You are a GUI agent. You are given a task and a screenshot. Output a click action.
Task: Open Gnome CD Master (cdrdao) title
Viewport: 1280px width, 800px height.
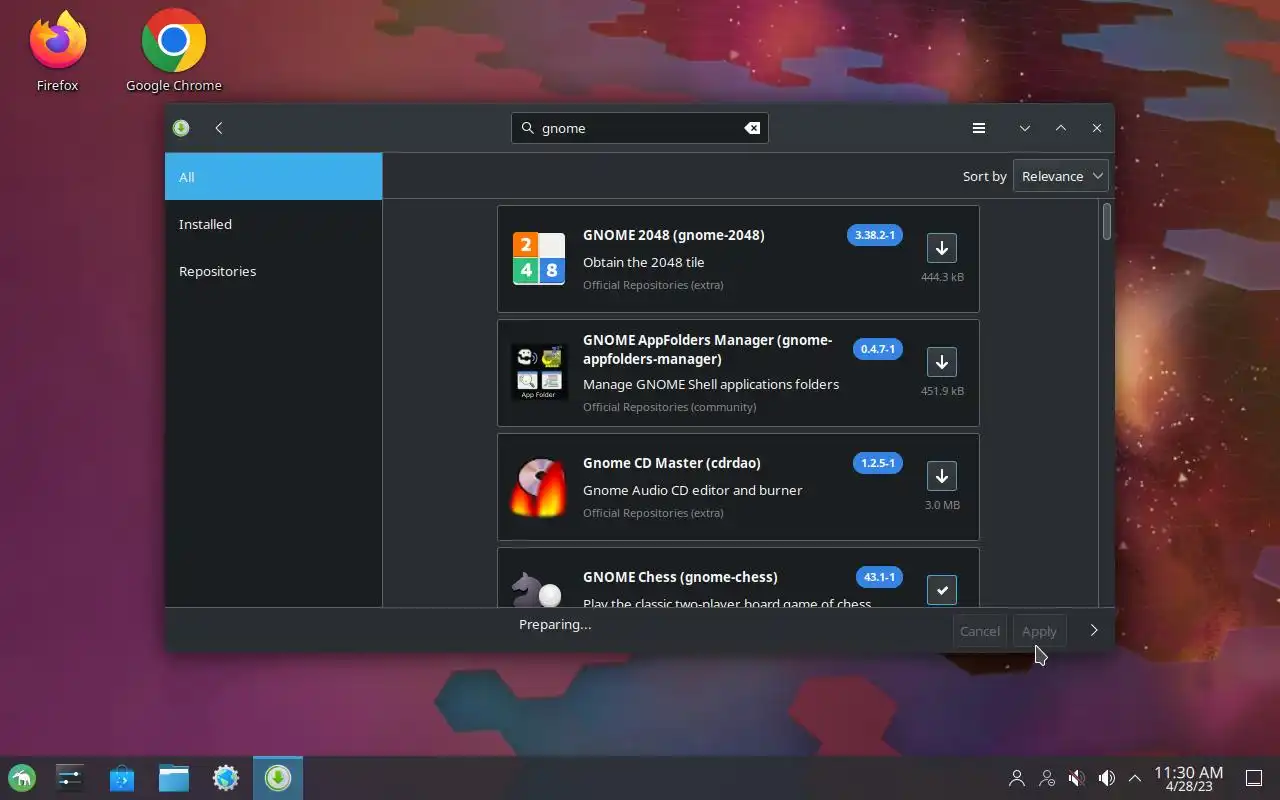click(x=671, y=463)
